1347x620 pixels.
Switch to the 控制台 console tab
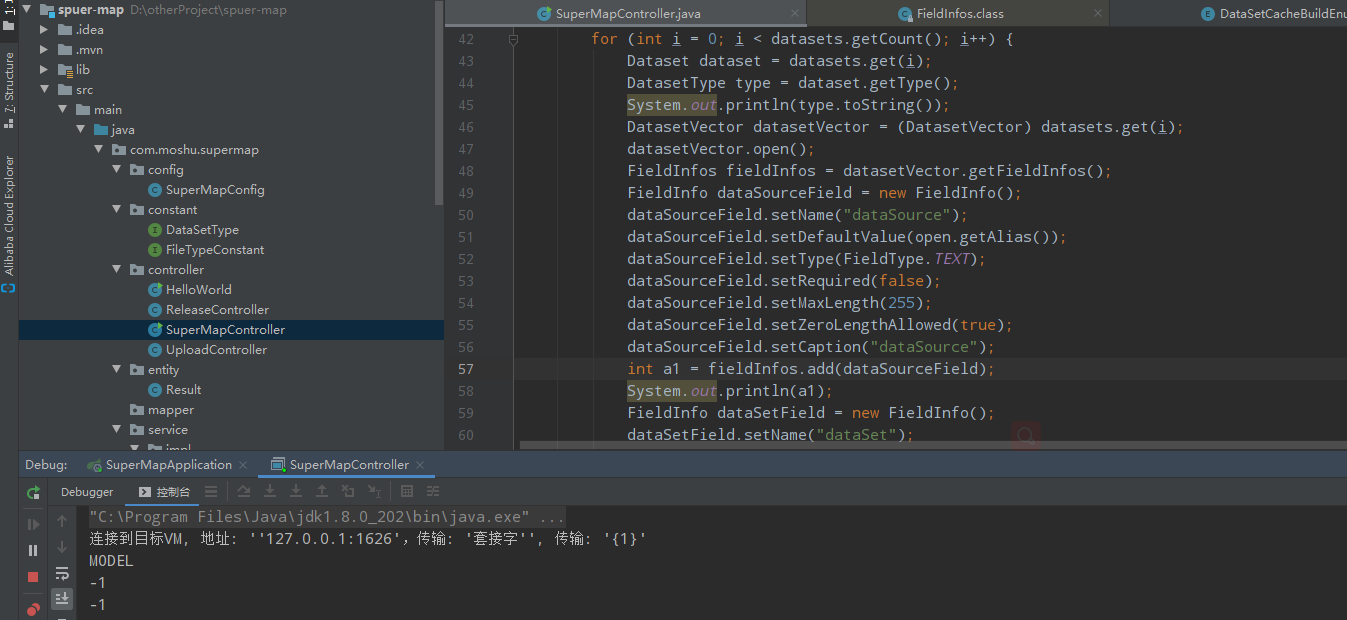[x=164, y=492]
